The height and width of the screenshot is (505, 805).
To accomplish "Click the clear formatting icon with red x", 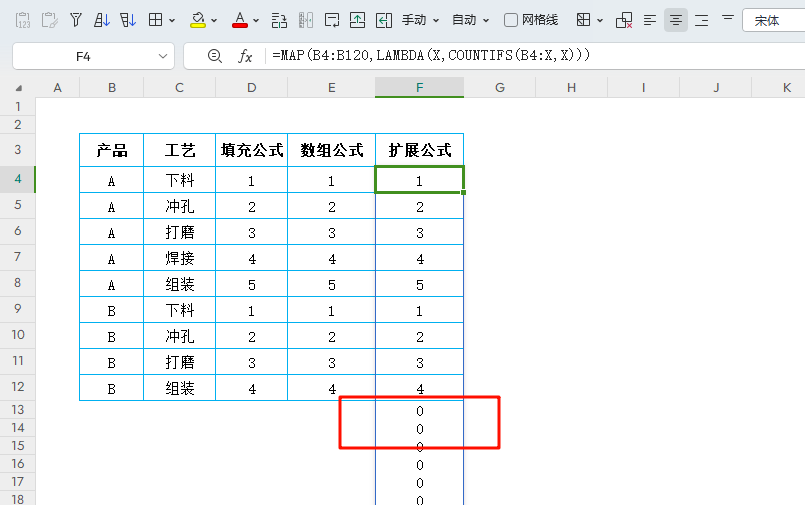I will (x=624, y=20).
